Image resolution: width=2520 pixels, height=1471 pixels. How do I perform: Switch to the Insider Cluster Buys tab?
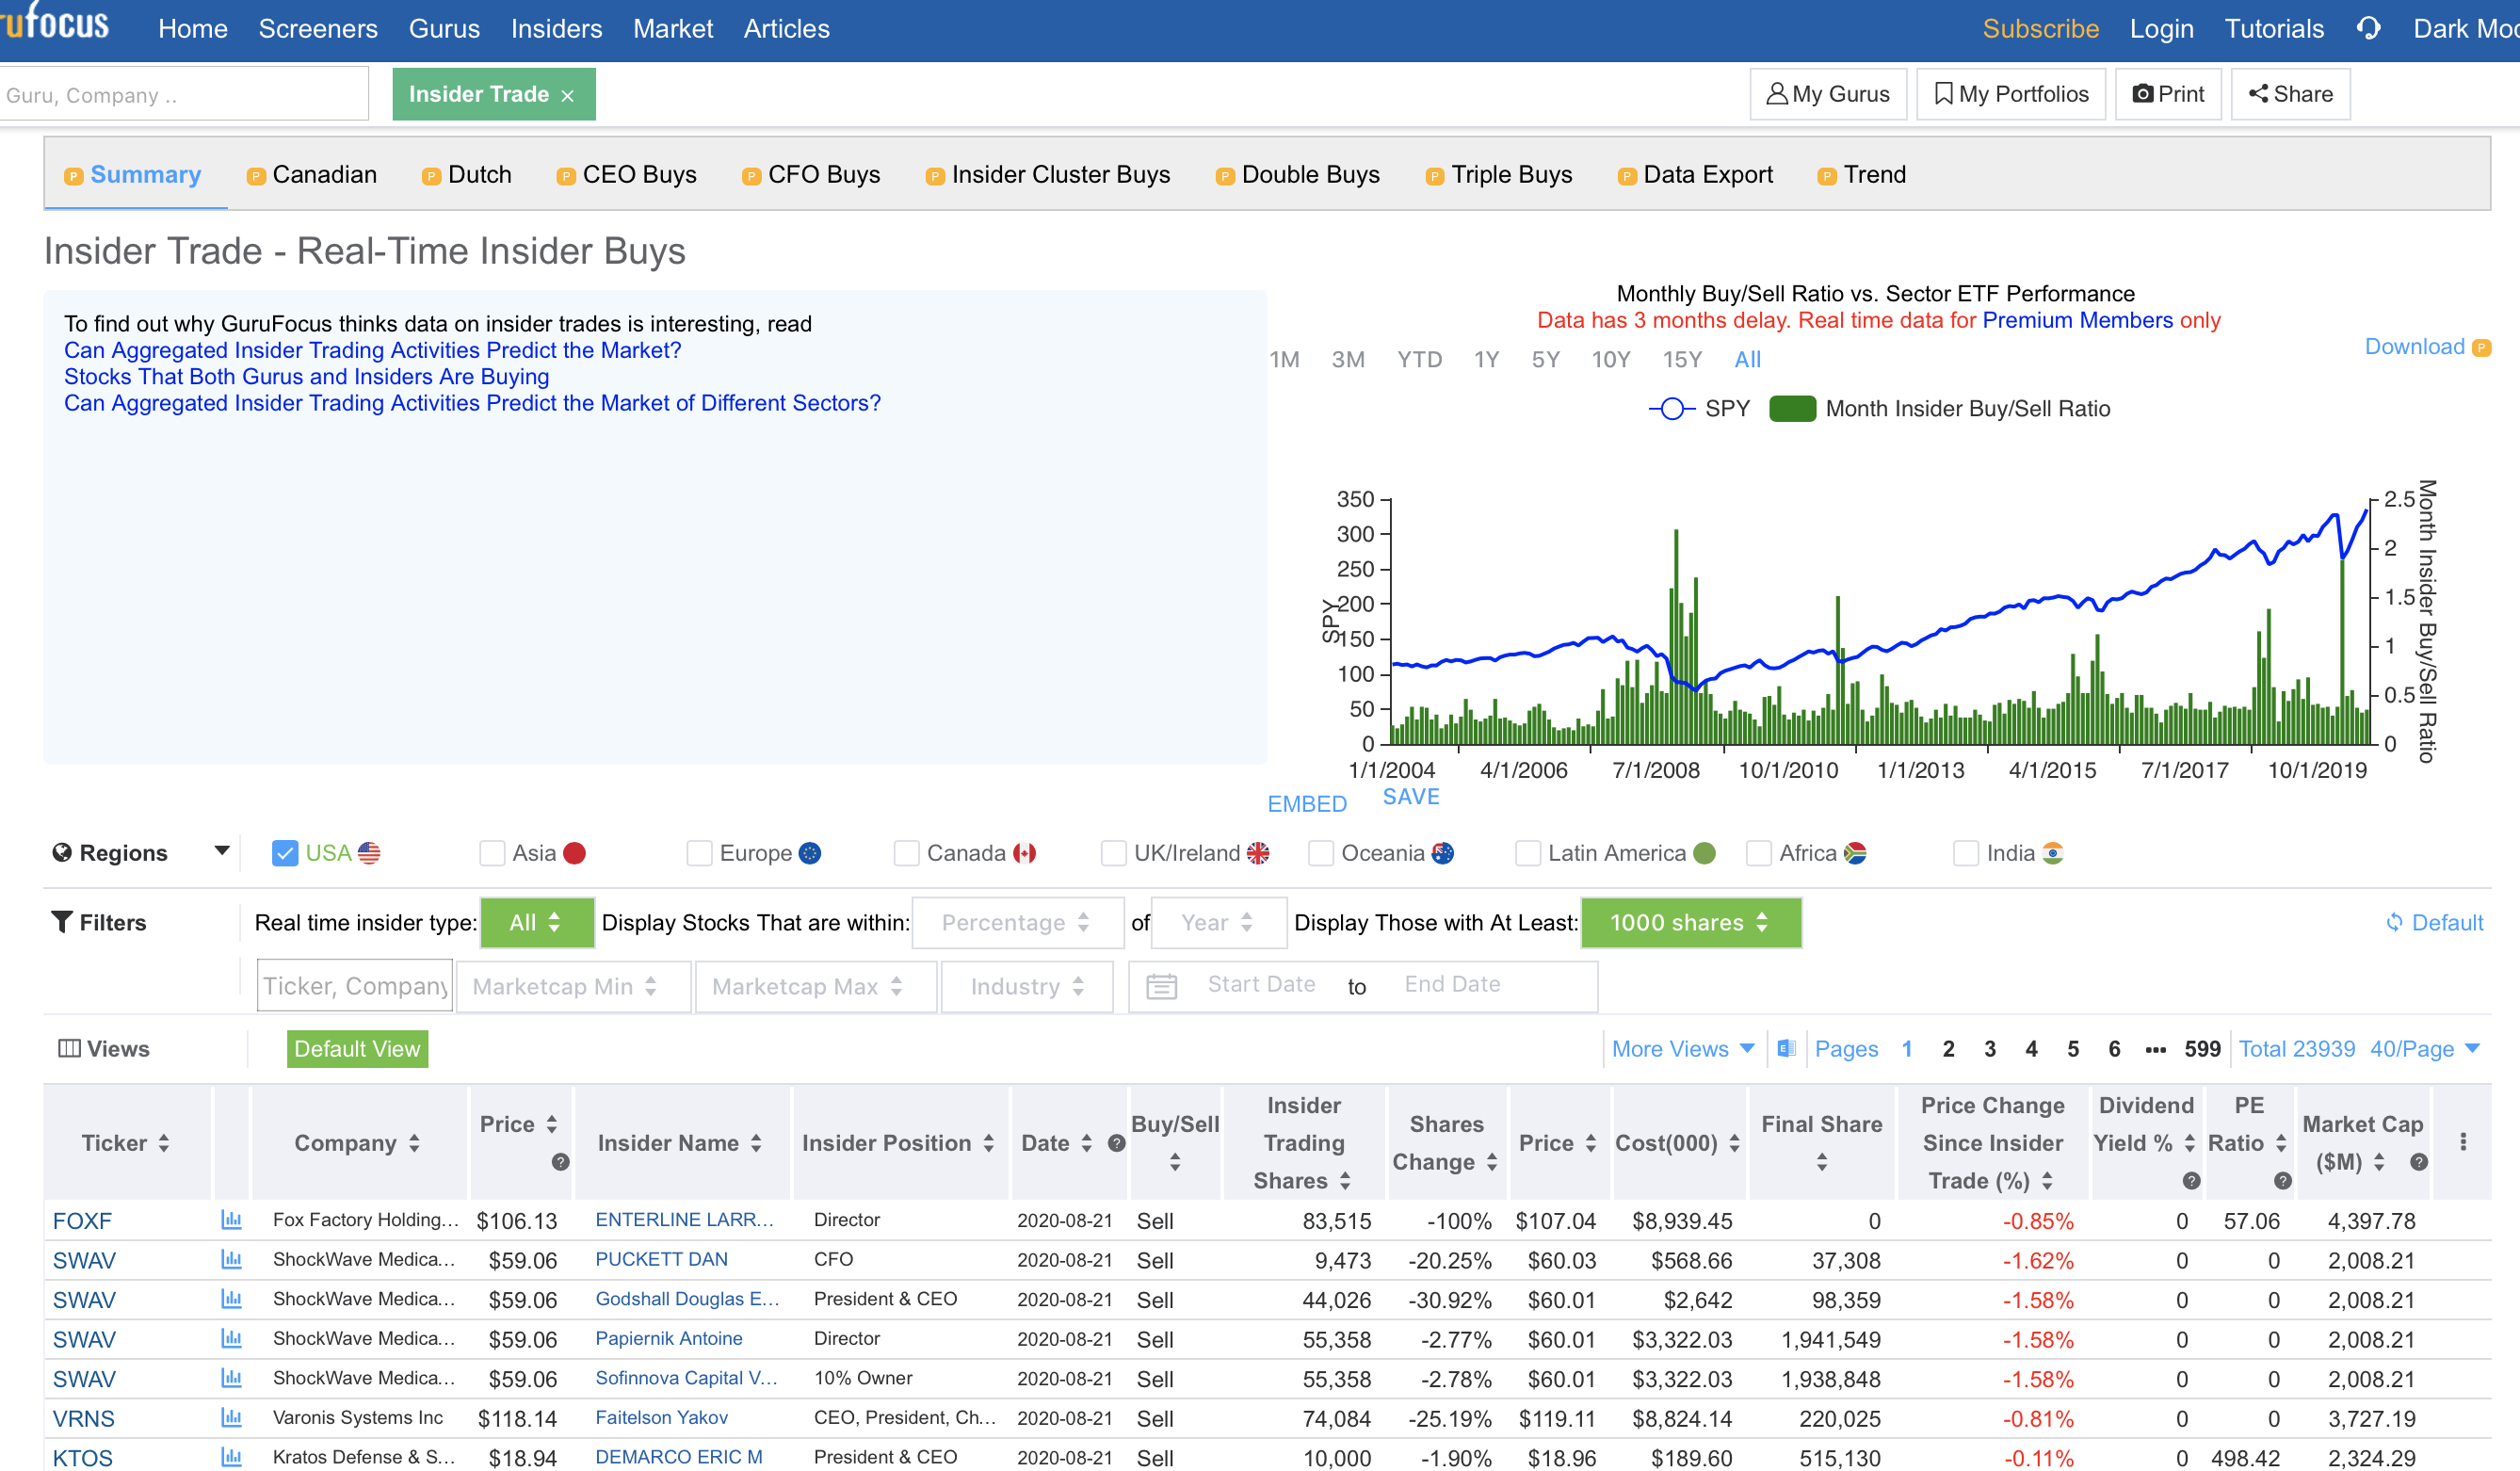(x=1048, y=174)
